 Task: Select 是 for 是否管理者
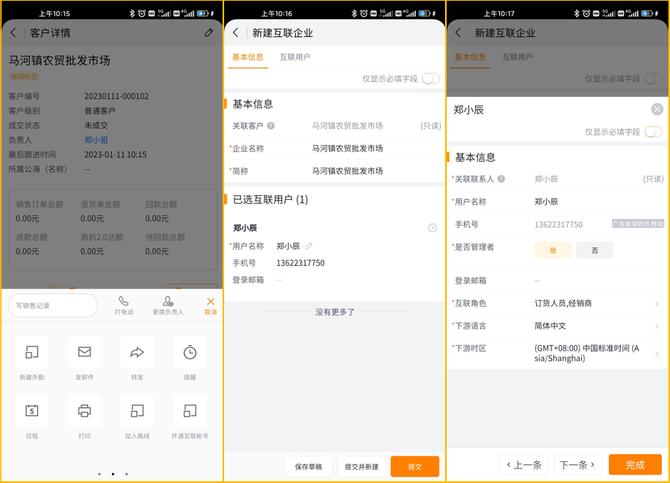552,250
